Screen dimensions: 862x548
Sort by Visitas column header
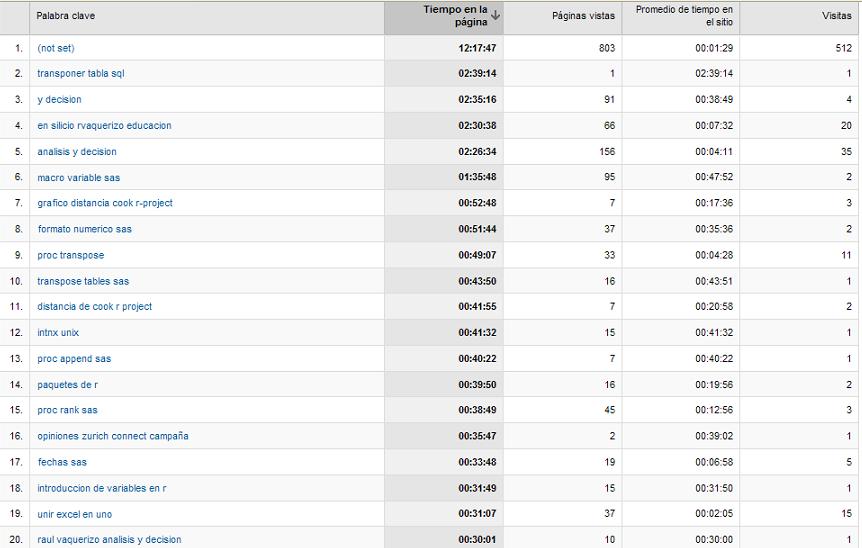[x=837, y=16]
